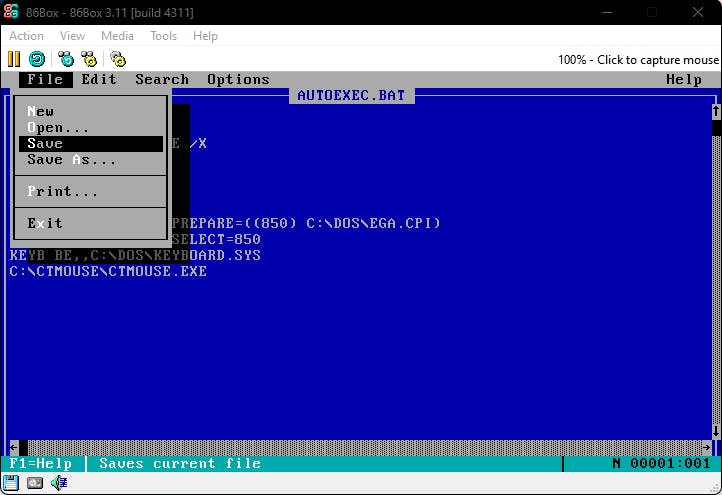Click the PREPARE=((850) C:\DOS\EGA.CPI) line
The image size is (722, 495).
(x=306, y=223)
